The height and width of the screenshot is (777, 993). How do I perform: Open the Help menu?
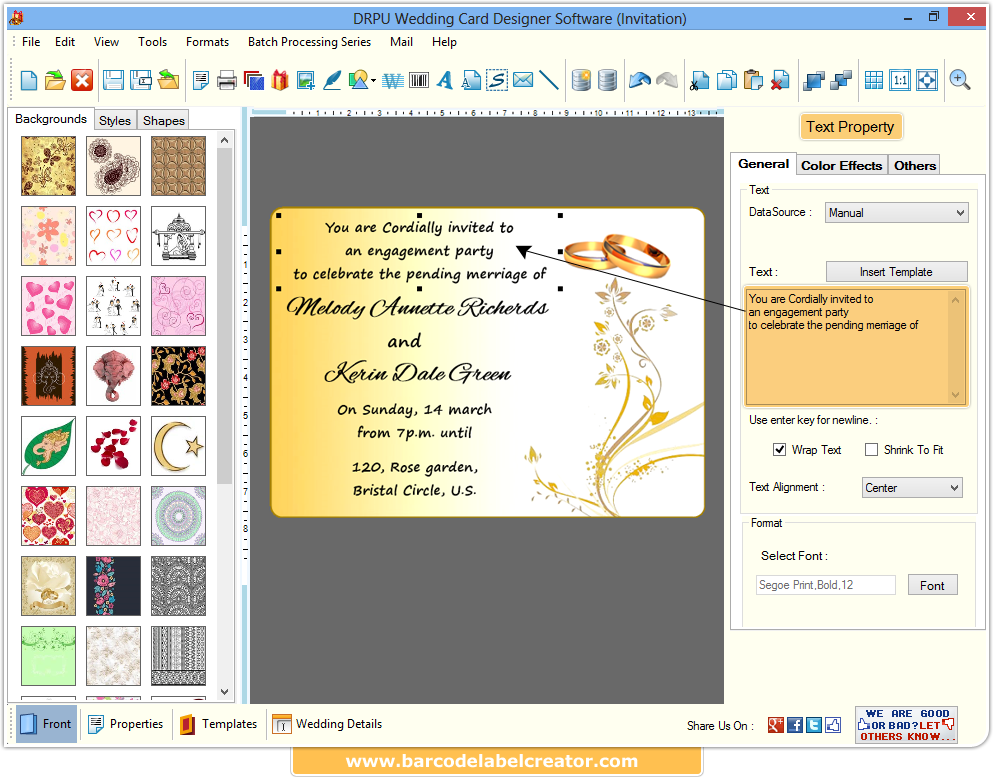(444, 42)
